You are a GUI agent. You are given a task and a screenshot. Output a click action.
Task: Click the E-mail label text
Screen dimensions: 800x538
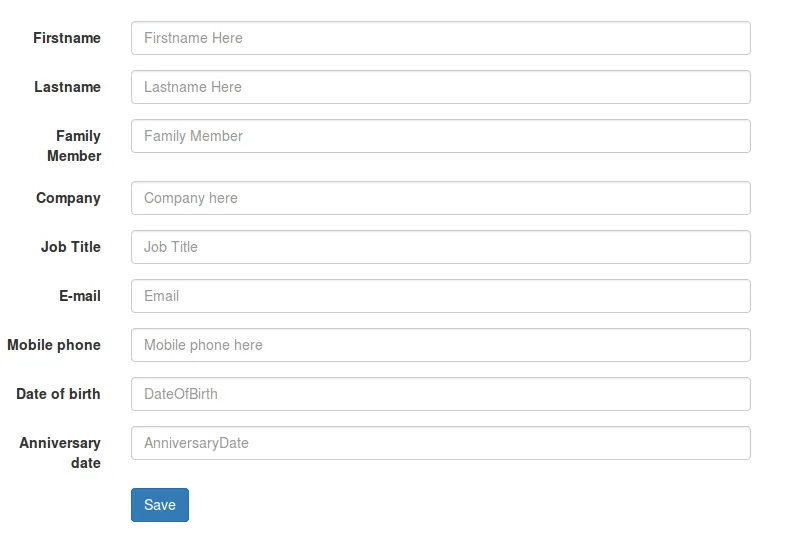click(80, 296)
